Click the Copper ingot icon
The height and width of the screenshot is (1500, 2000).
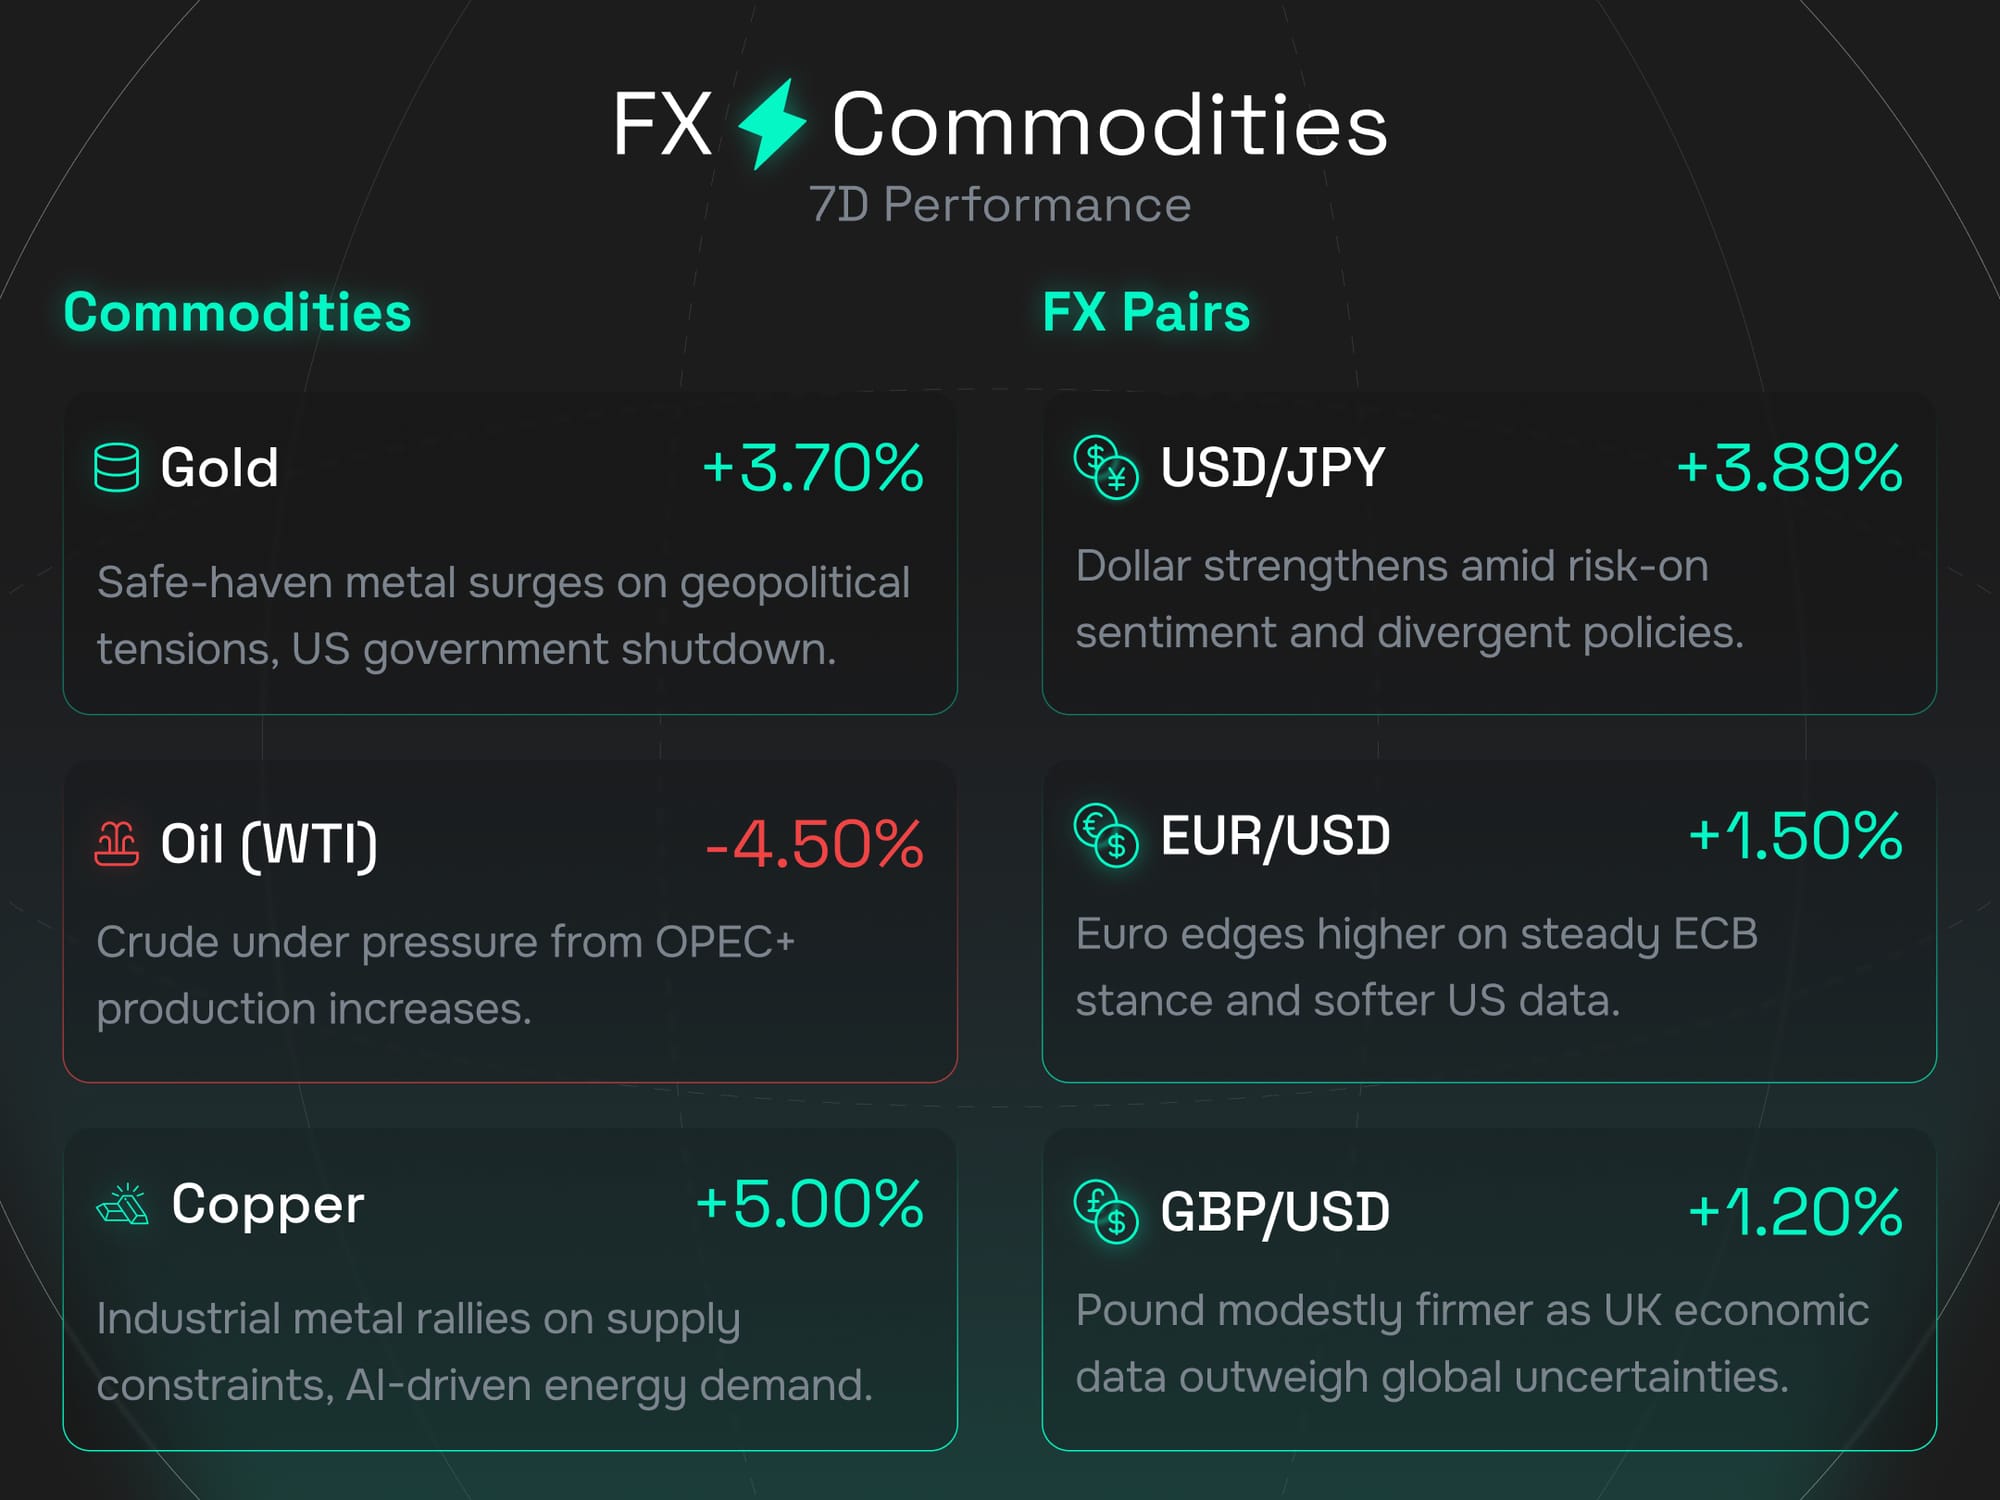[x=123, y=1204]
